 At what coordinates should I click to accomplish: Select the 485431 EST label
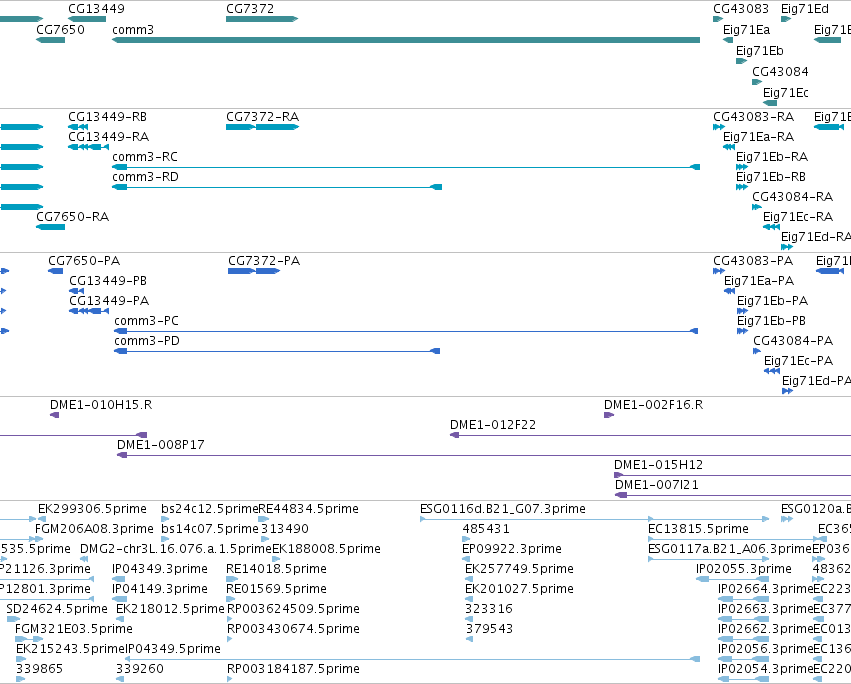(486, 529)
